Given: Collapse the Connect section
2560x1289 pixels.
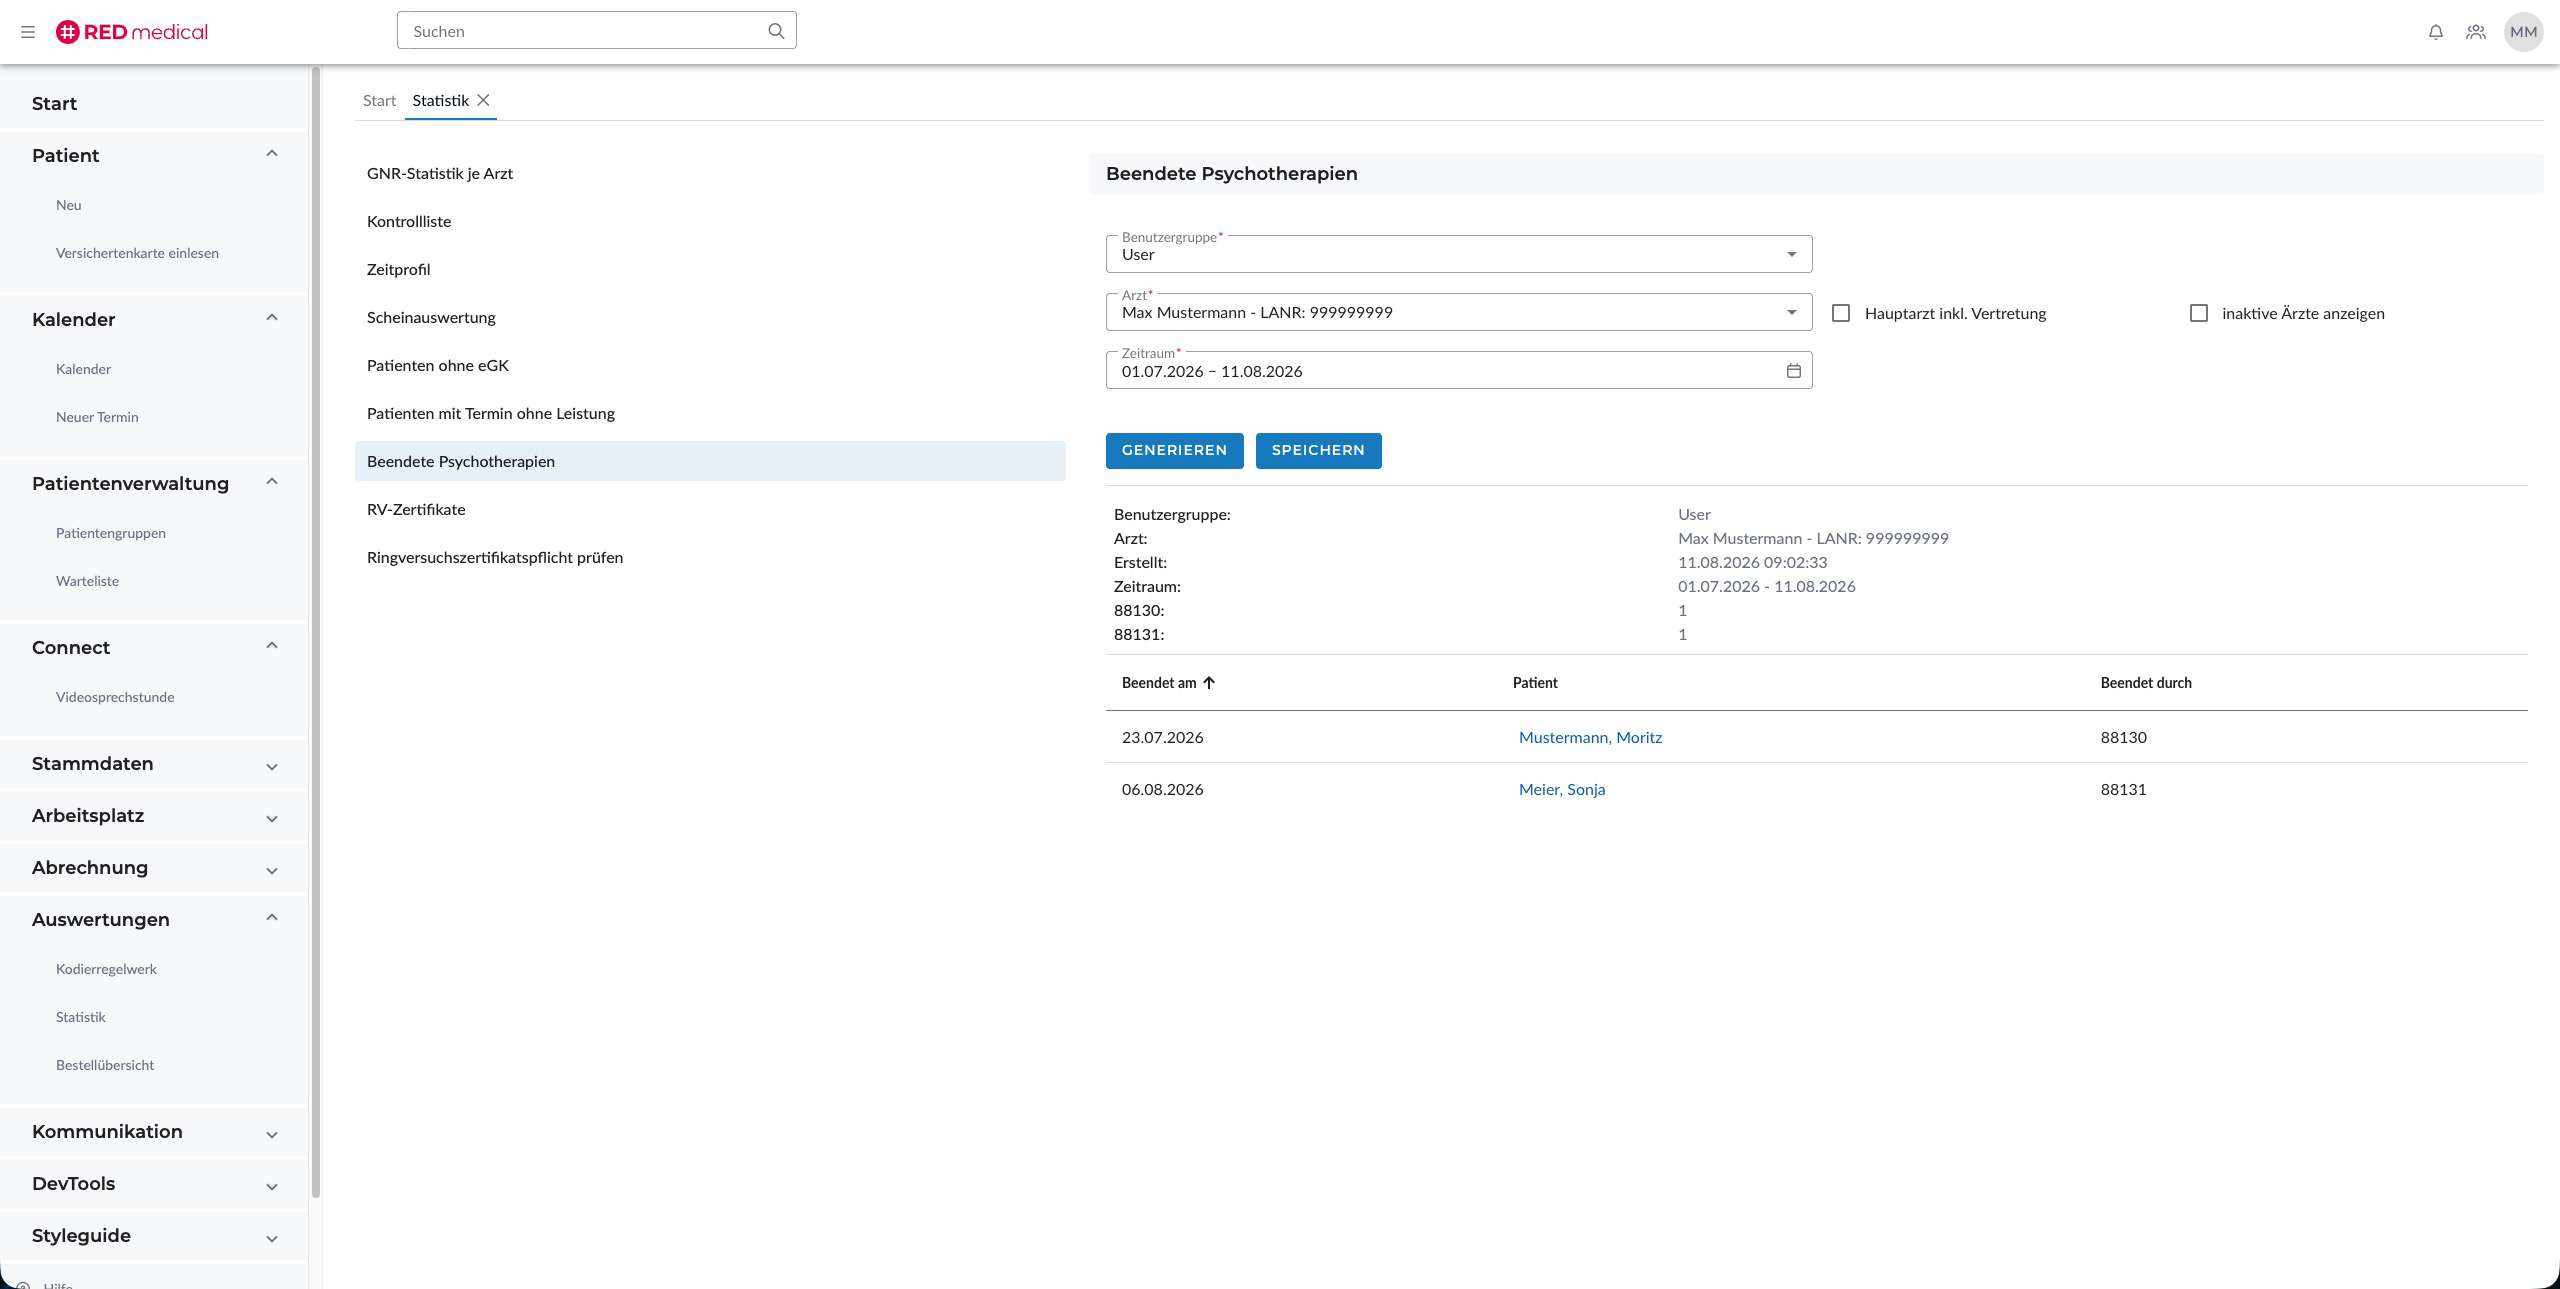Looking at the screenshot, I should tap(272, 646).
